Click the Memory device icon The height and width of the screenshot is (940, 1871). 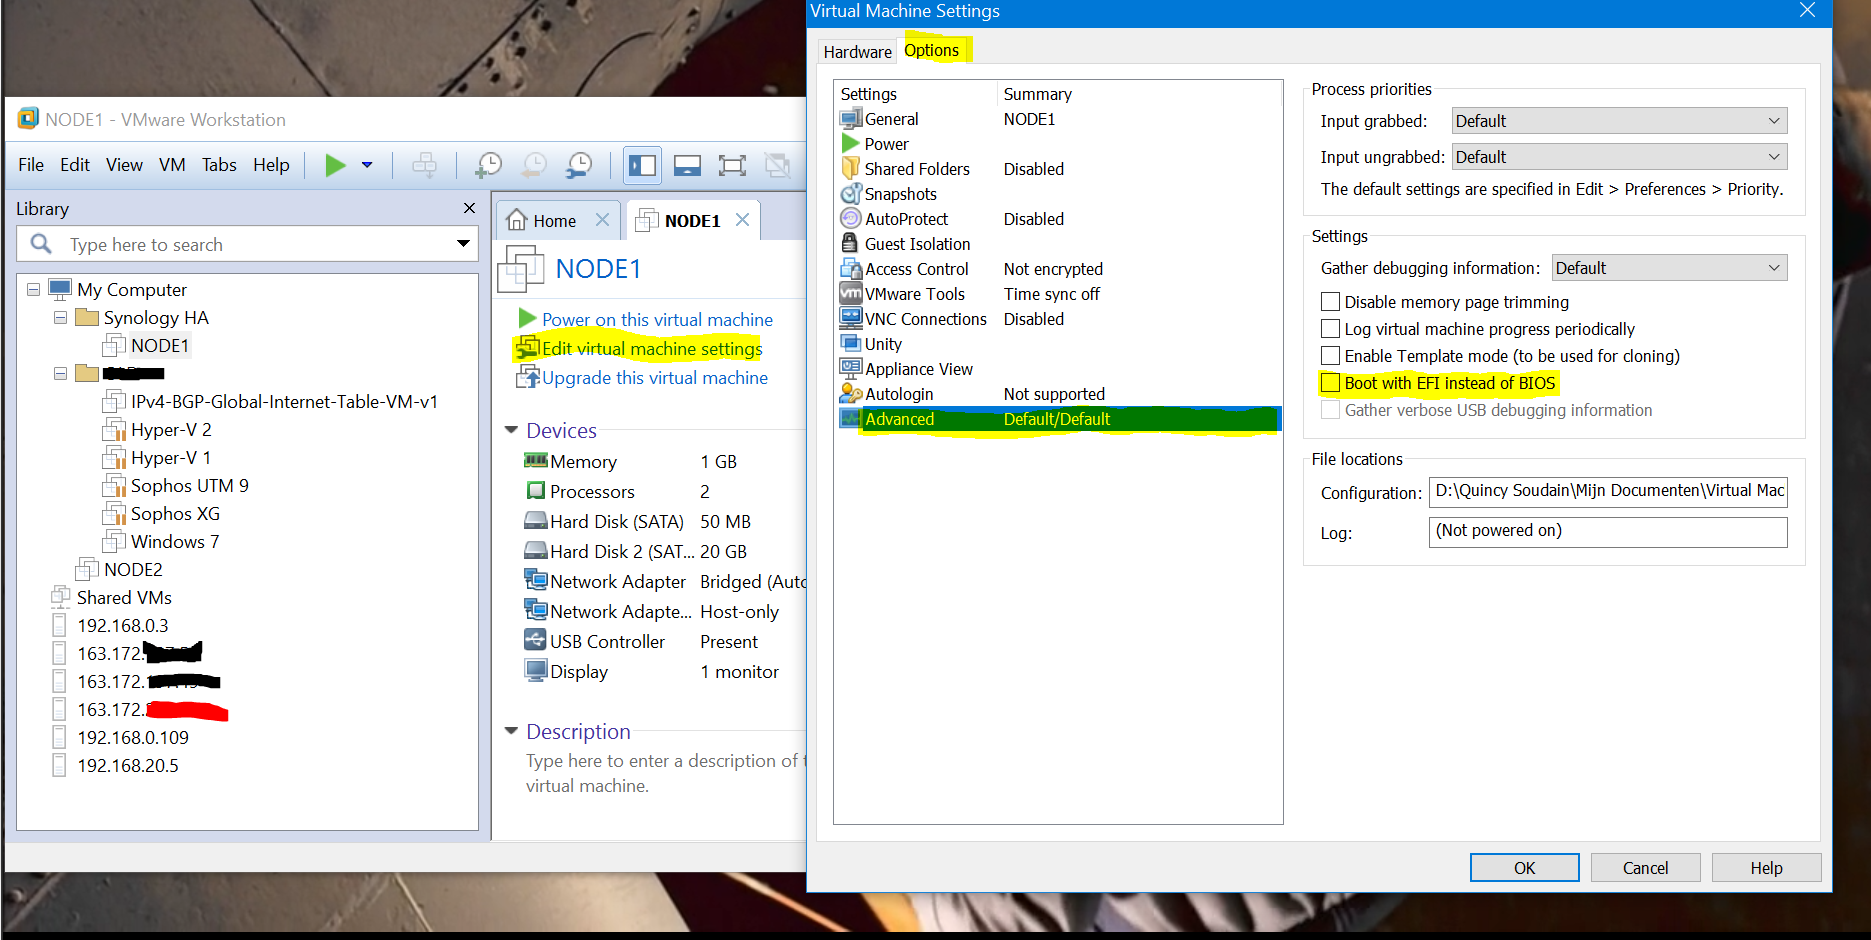point(536,461)
